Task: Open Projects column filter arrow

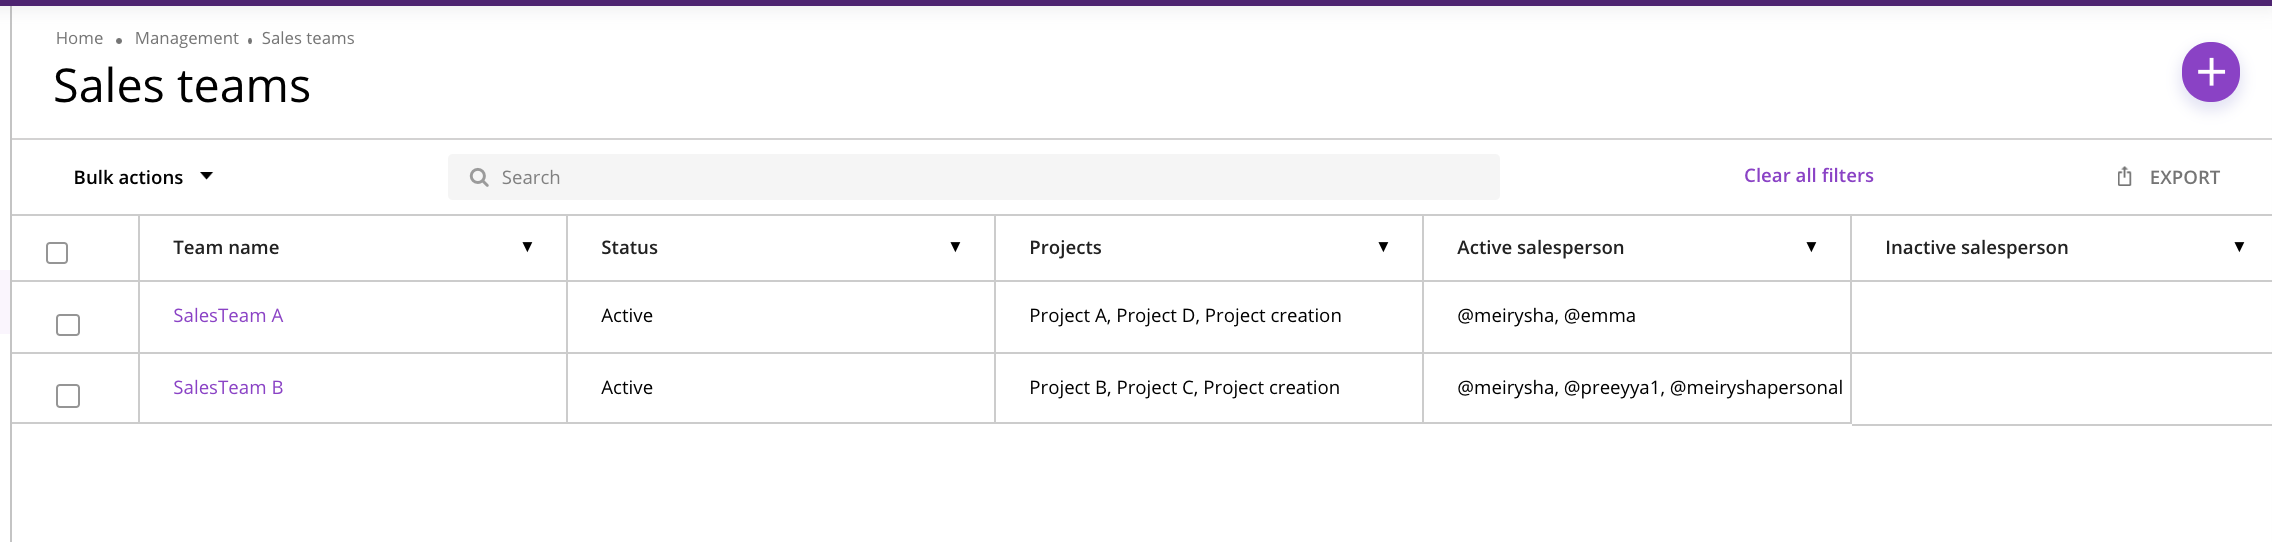Action: coord(1383,247)
